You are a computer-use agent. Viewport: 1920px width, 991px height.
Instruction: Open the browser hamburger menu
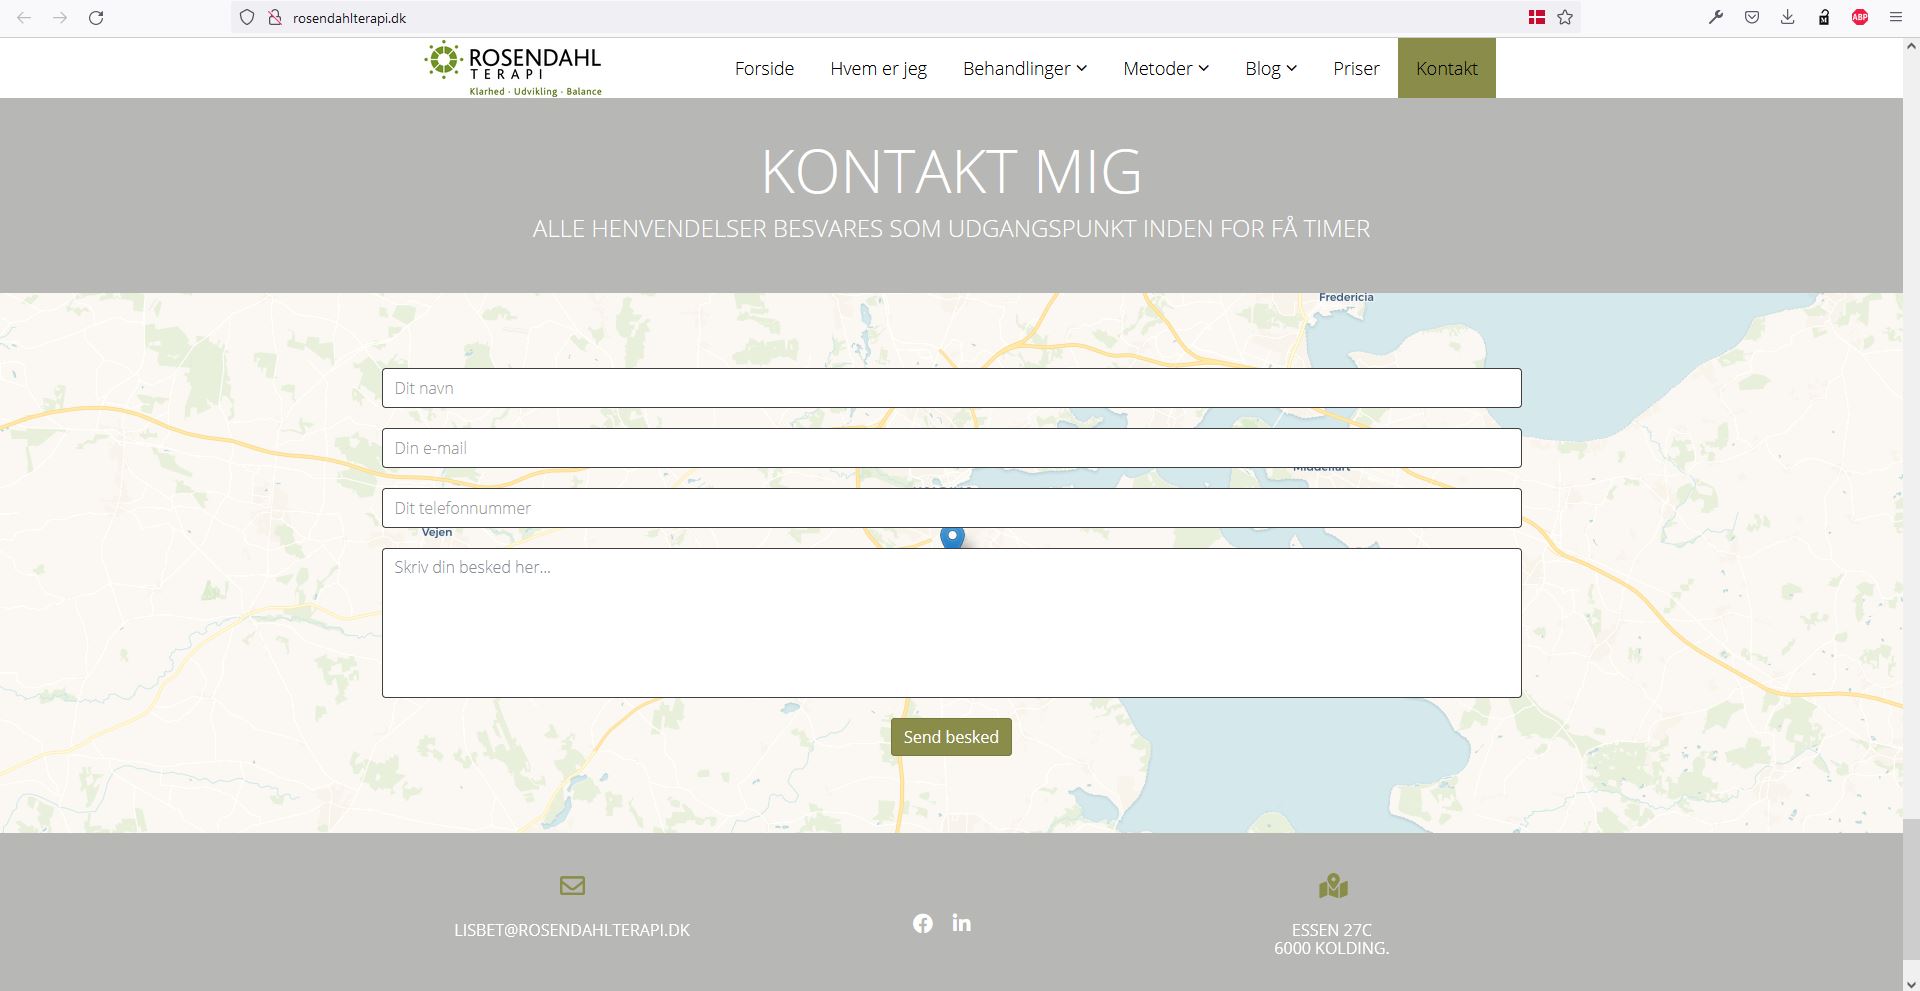point(1895,18)
